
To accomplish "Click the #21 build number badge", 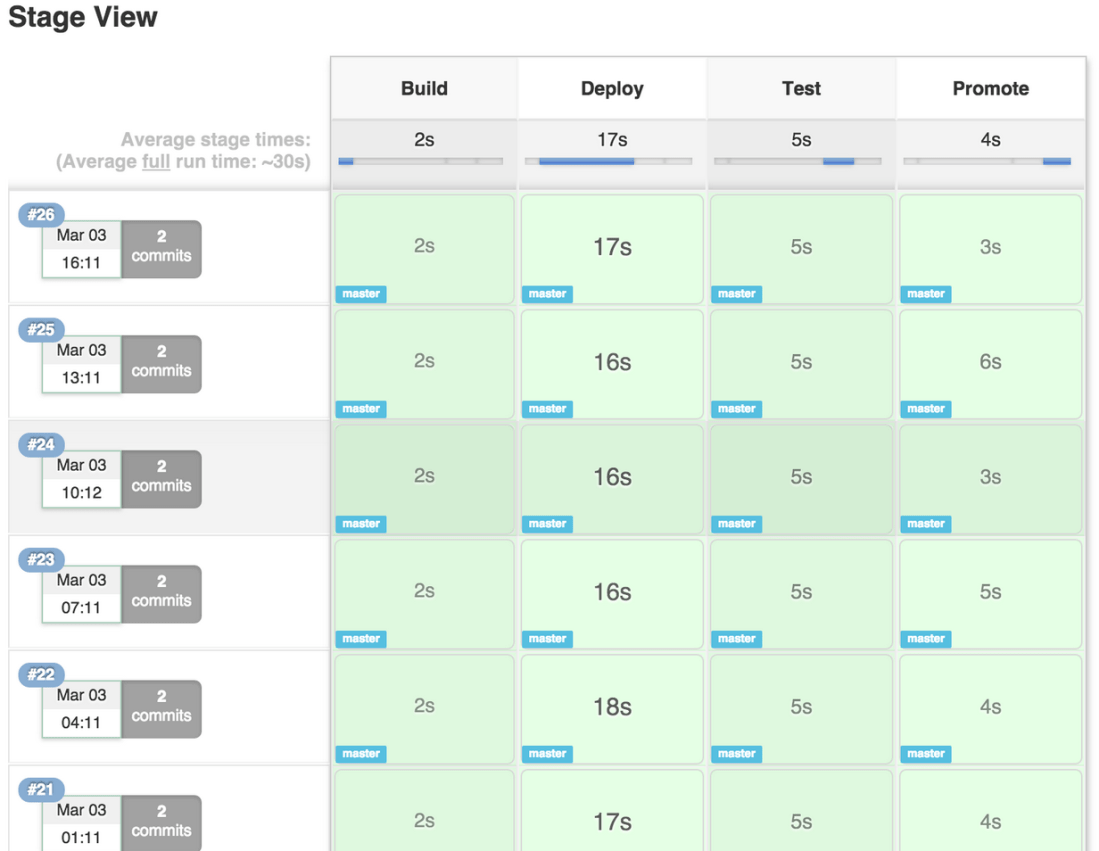I will [41, 790].
